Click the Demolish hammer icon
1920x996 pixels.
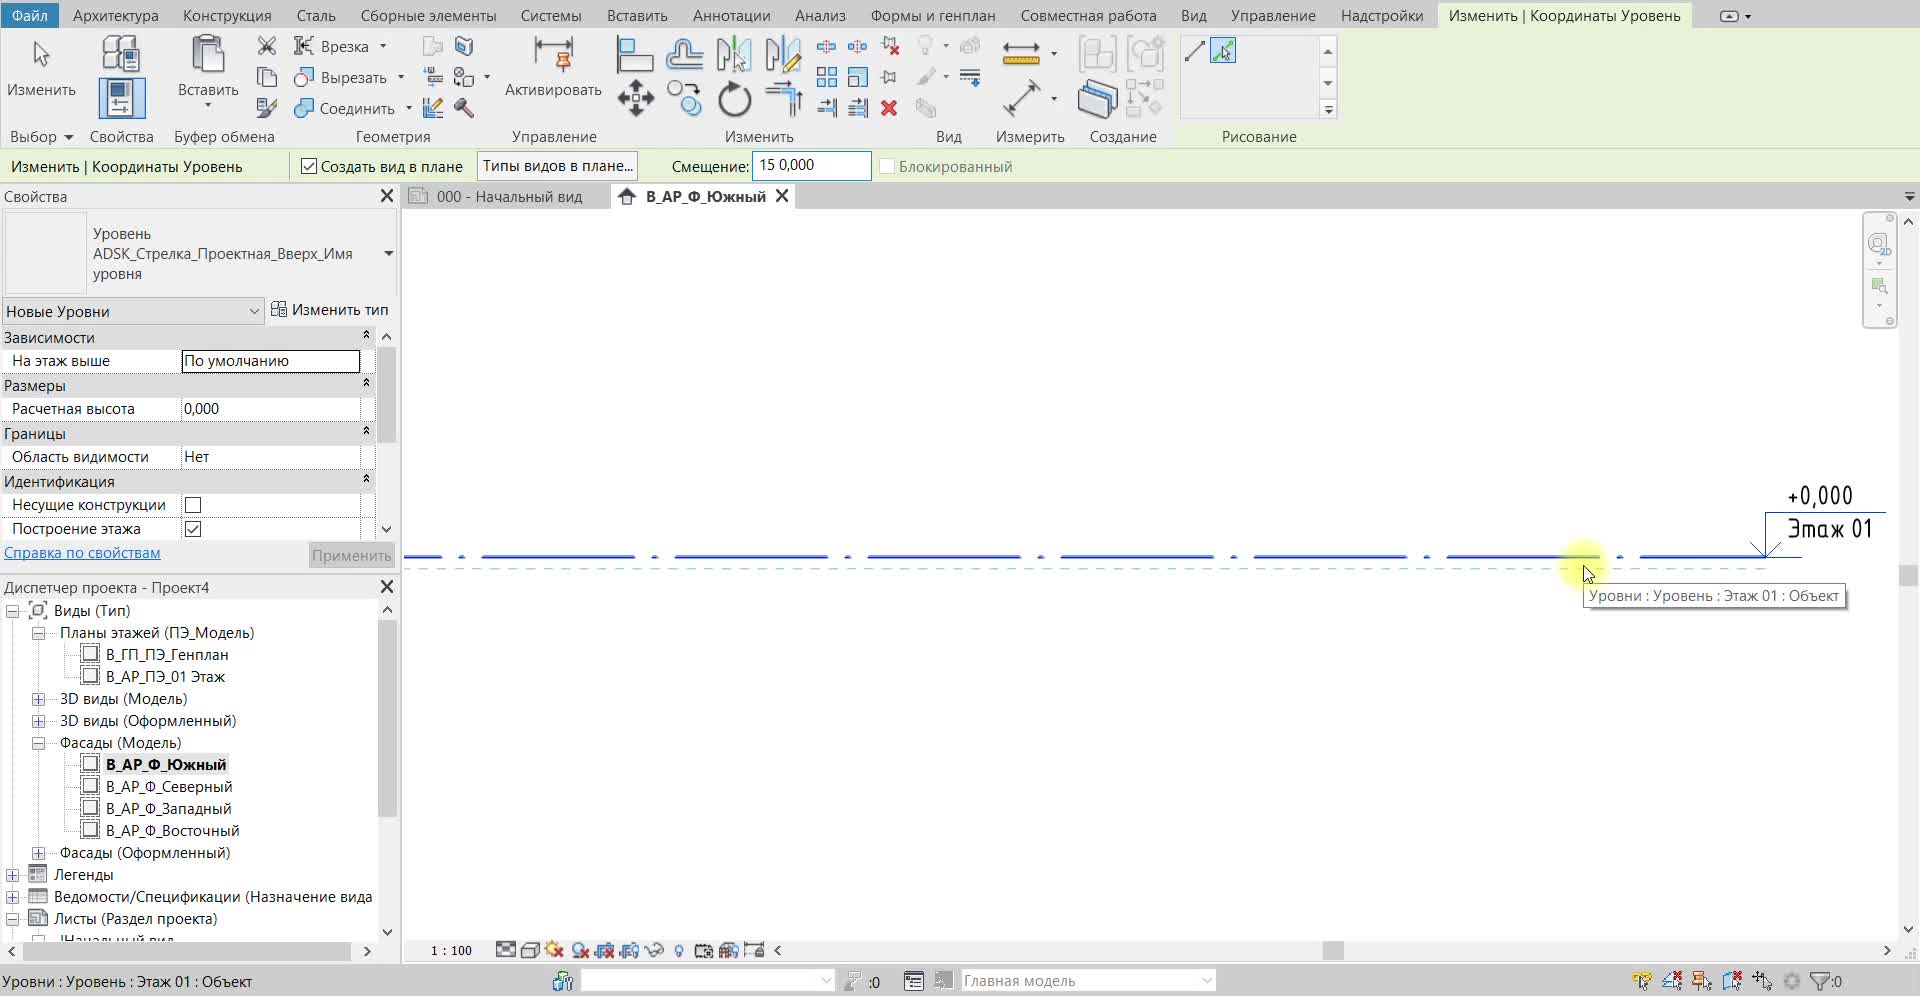(464, 107)
